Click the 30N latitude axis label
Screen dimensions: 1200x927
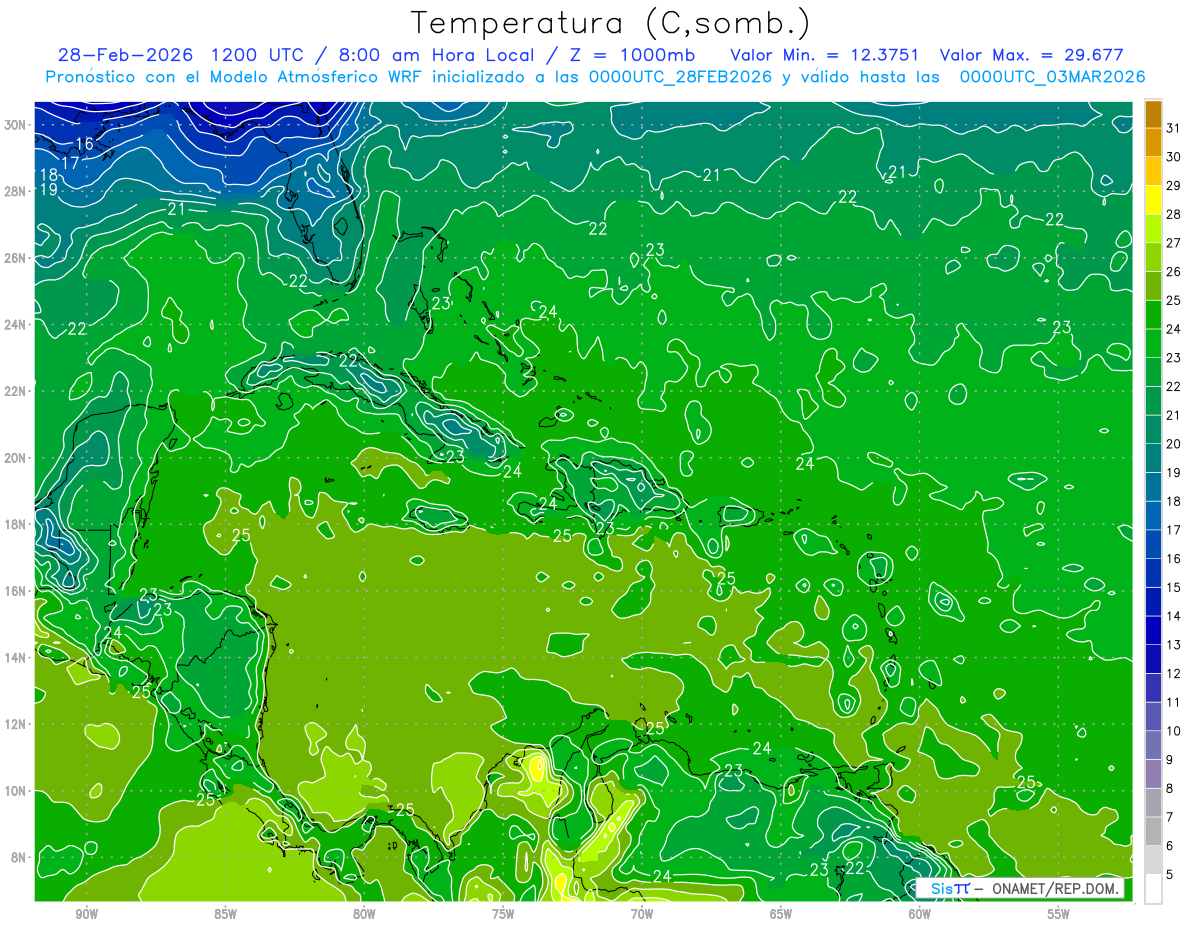click(x=15, y=124)
